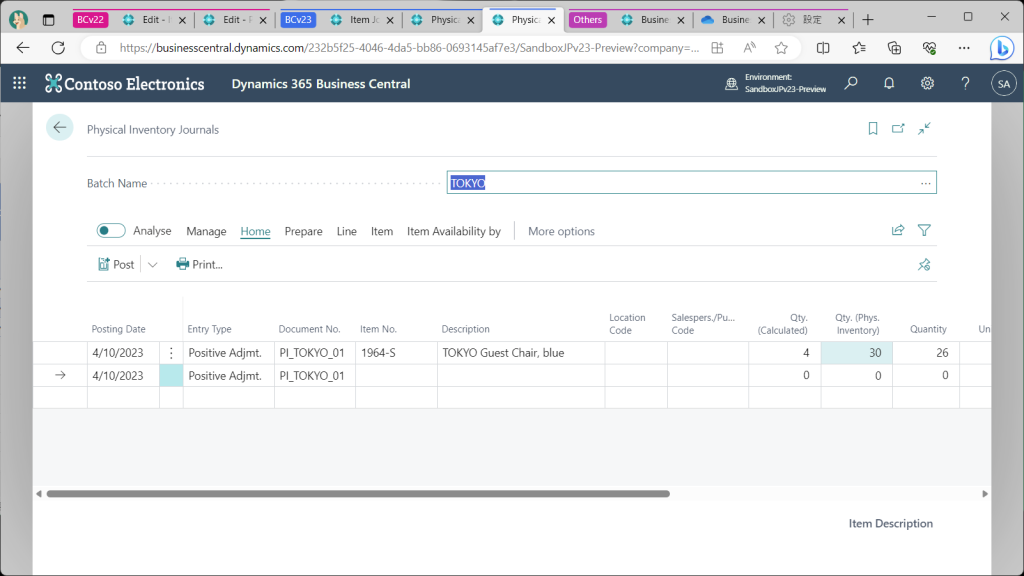Open the filter pane funnel icon

[924, 230]
